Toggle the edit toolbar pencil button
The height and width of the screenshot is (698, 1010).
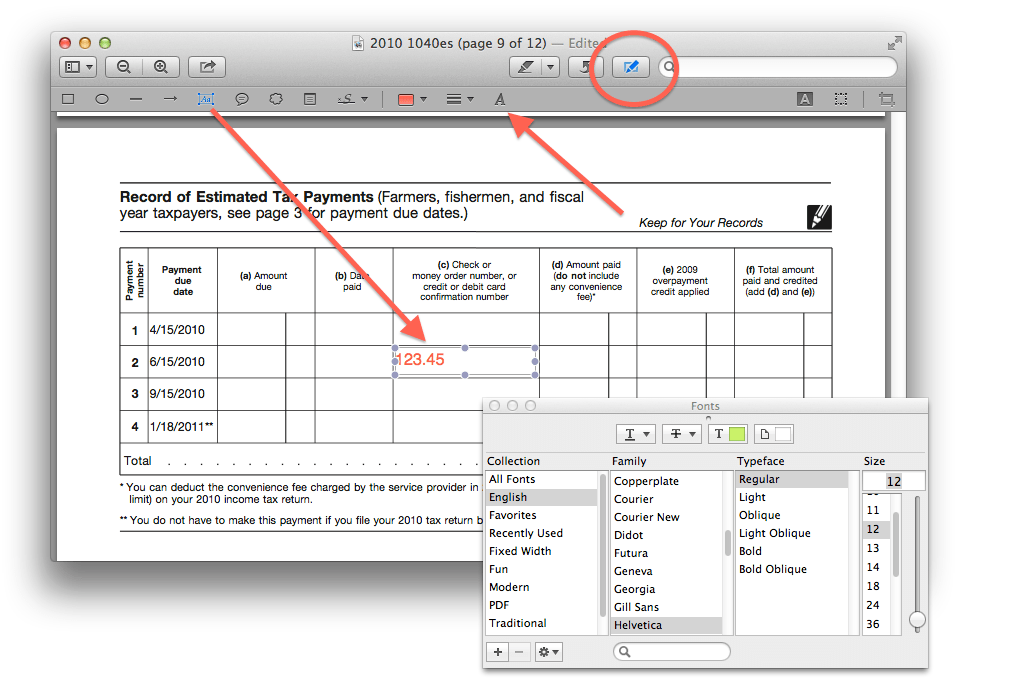(x=631, y=67)
